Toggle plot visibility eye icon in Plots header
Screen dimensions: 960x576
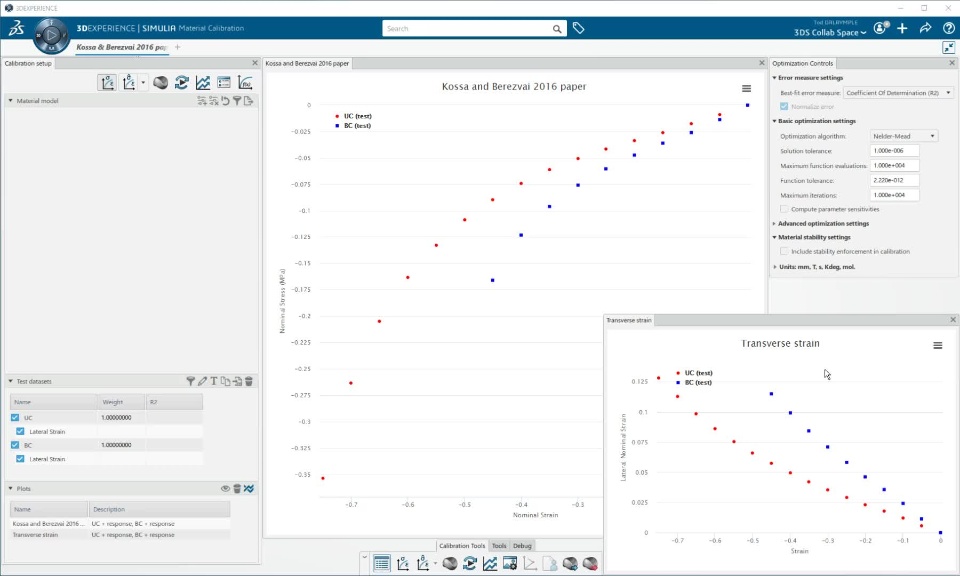[x=225, y=488]
